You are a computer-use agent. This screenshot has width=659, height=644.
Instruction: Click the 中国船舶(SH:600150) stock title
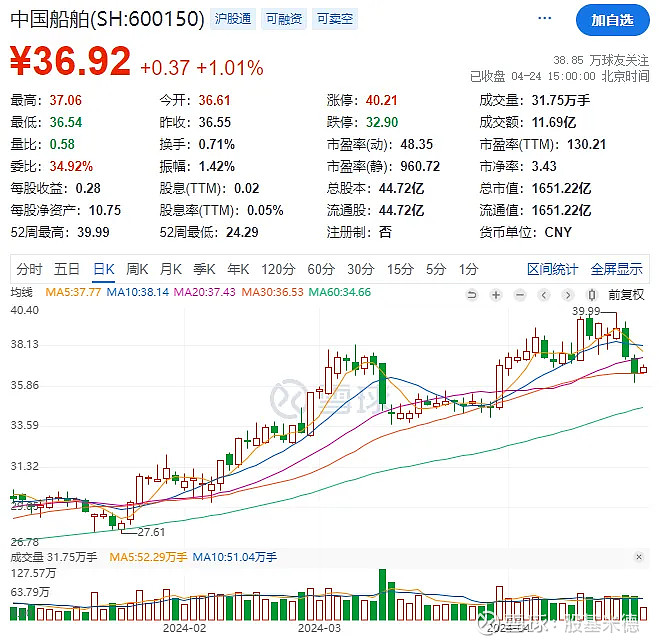tap(107, 19)
